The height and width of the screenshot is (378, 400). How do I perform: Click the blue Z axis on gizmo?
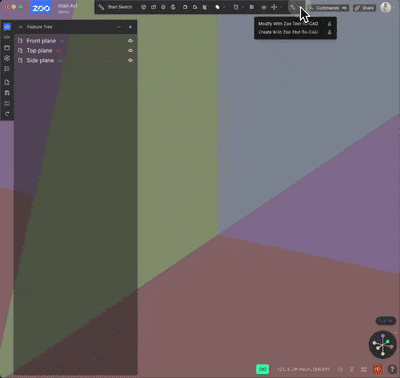[x=383, y=337]
